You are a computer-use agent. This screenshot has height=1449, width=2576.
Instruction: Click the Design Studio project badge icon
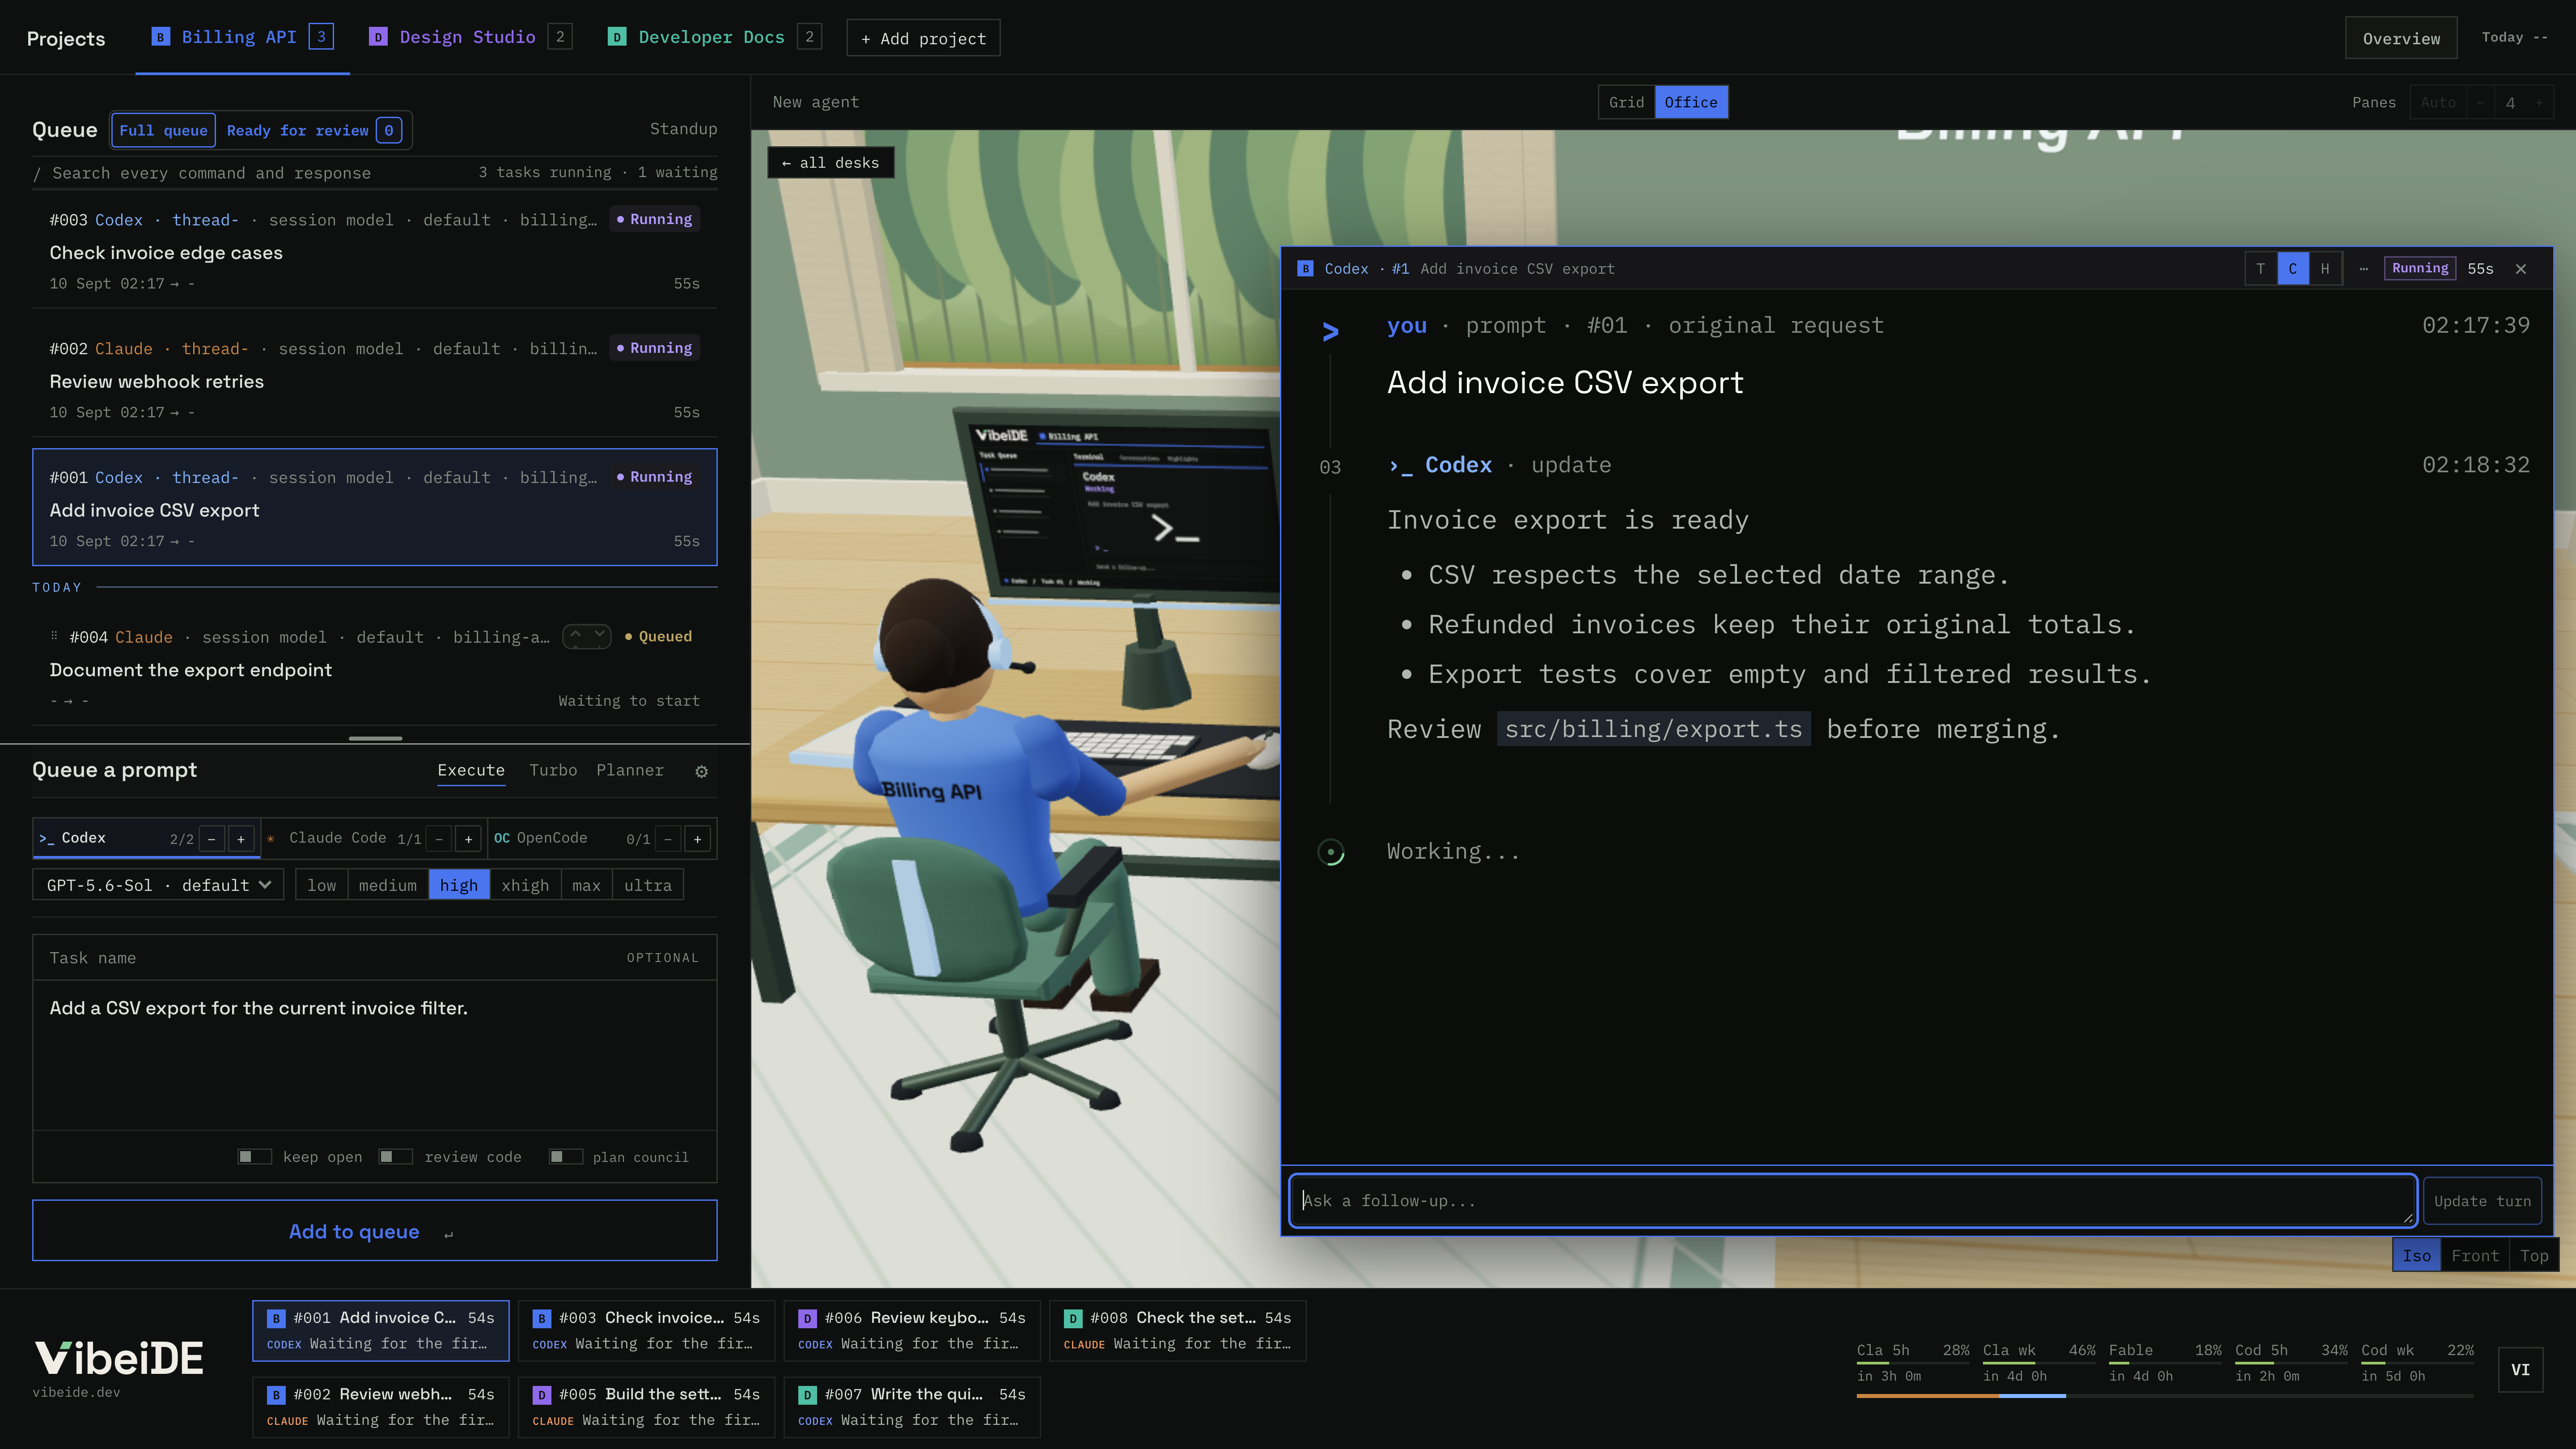tap(378, 37)
